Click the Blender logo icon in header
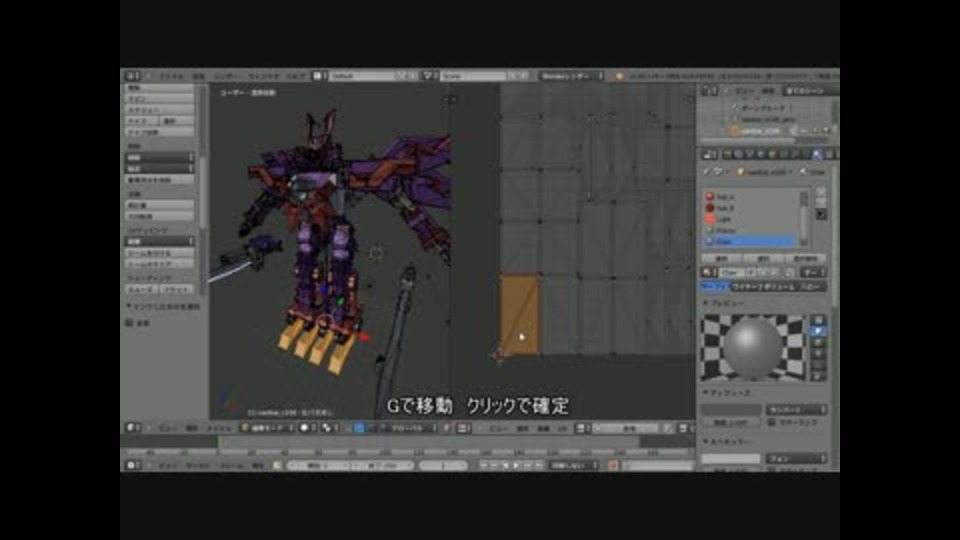The width and height of the screenshot is (960, 540). pyautogui.click(x=619, y=76)
